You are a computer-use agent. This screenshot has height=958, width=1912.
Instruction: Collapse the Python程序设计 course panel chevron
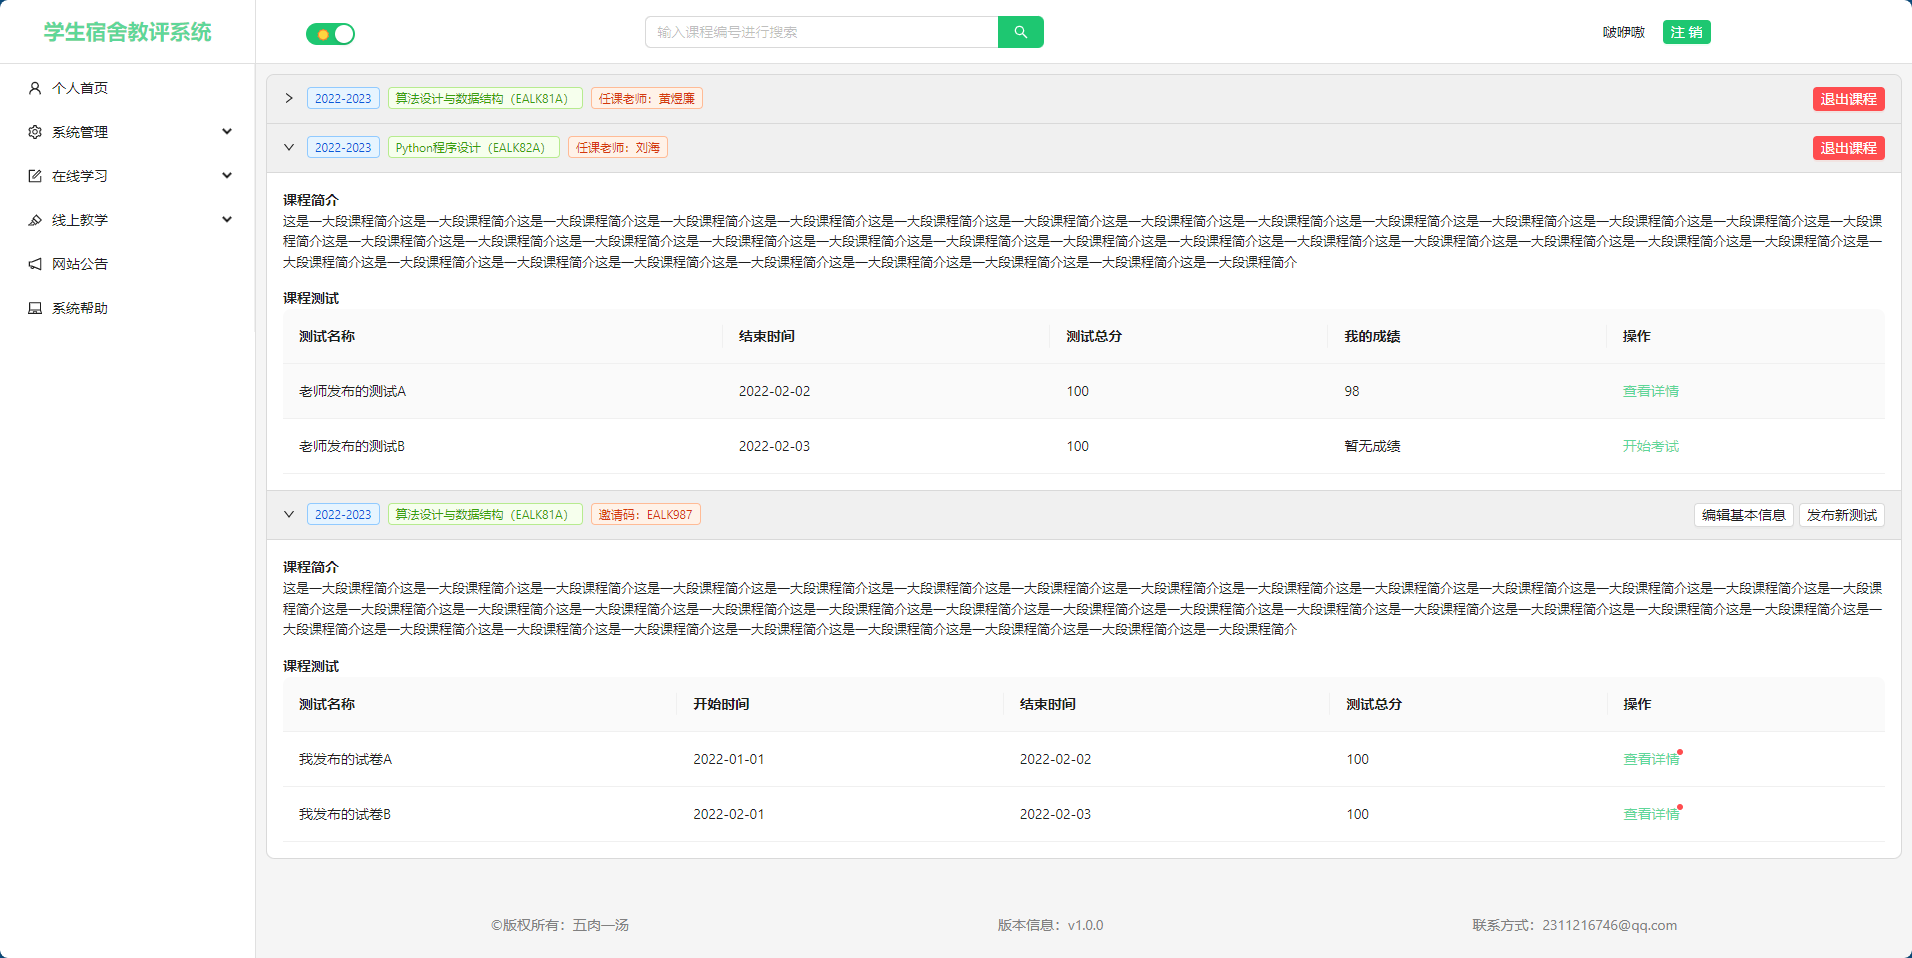coord(289,147)
